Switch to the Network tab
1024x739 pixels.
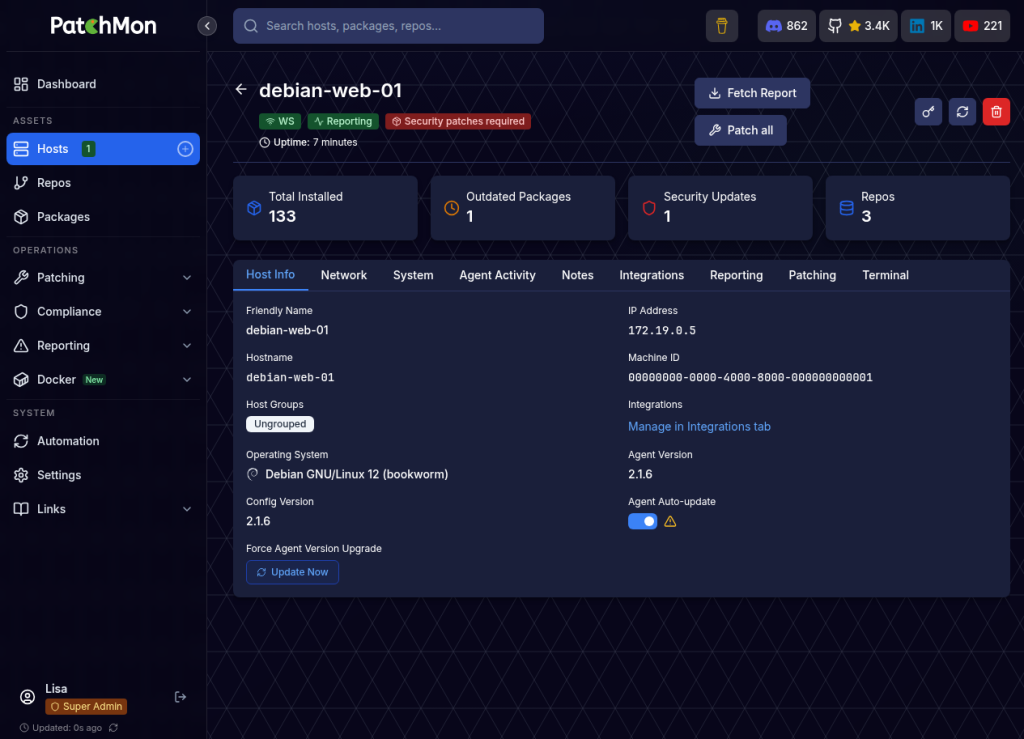344,275
